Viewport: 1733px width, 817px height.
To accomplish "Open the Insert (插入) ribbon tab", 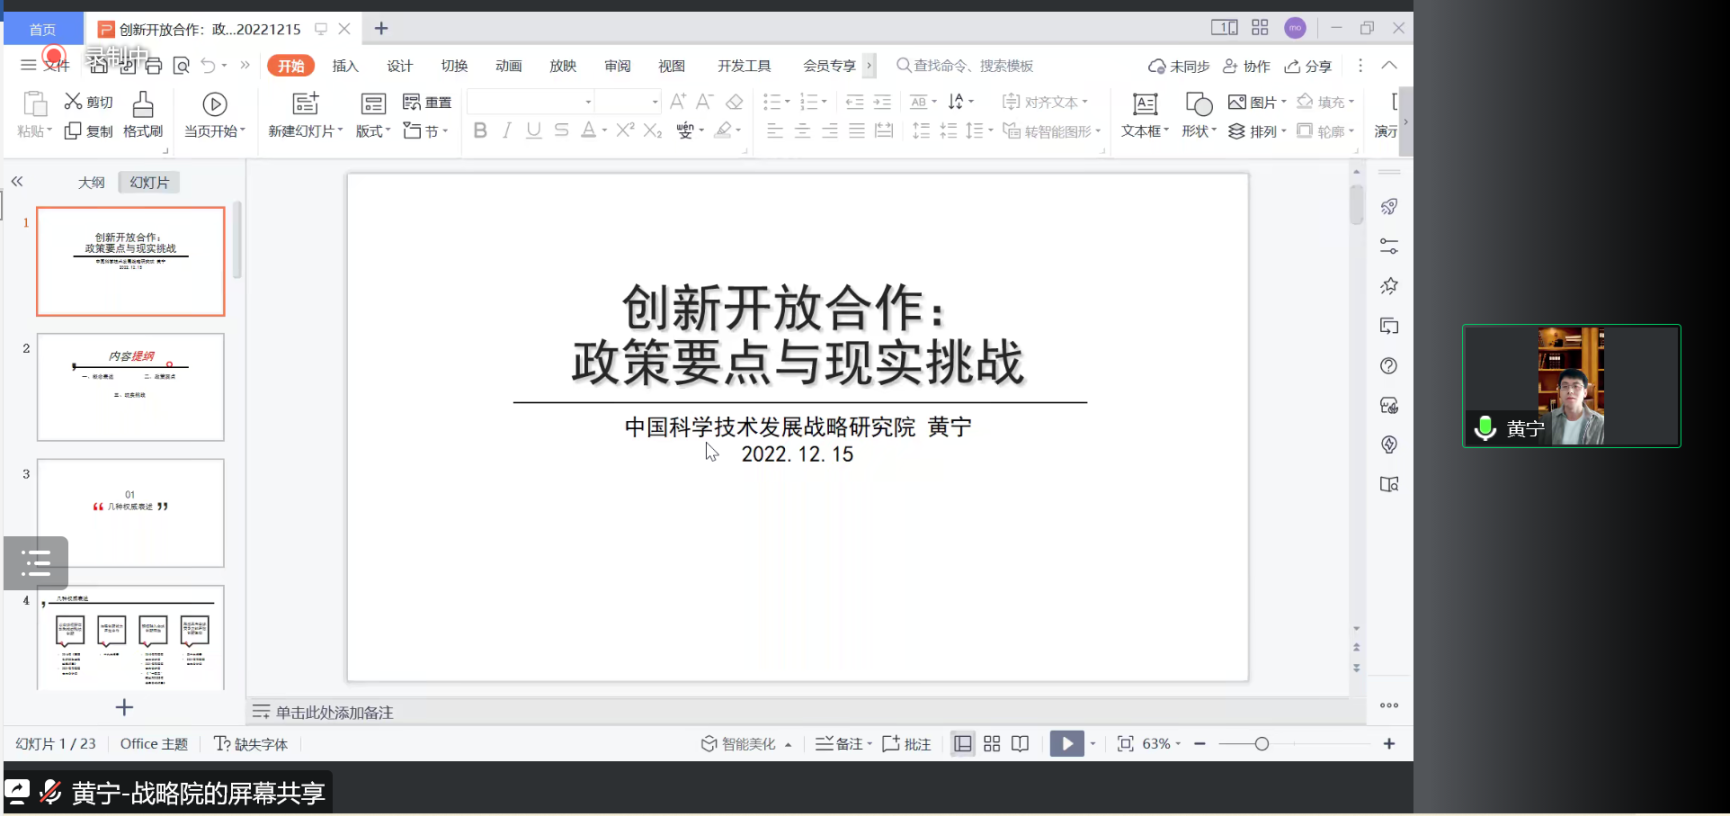I will point(345,66).
